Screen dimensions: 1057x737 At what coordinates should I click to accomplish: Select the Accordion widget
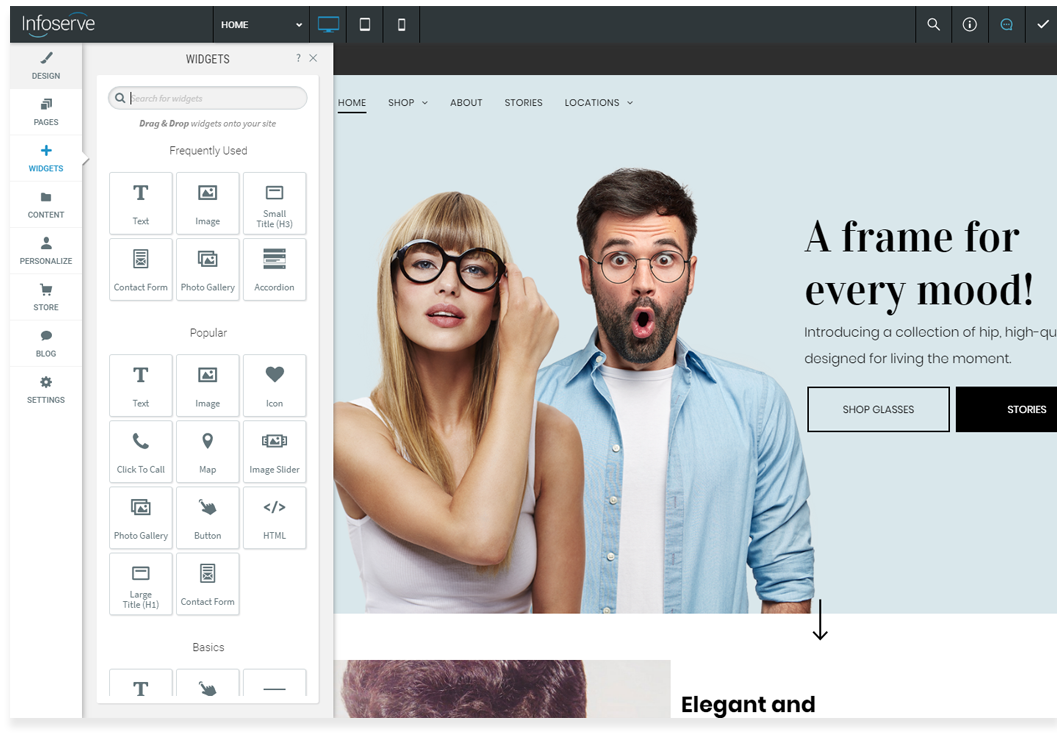(274, 269)
